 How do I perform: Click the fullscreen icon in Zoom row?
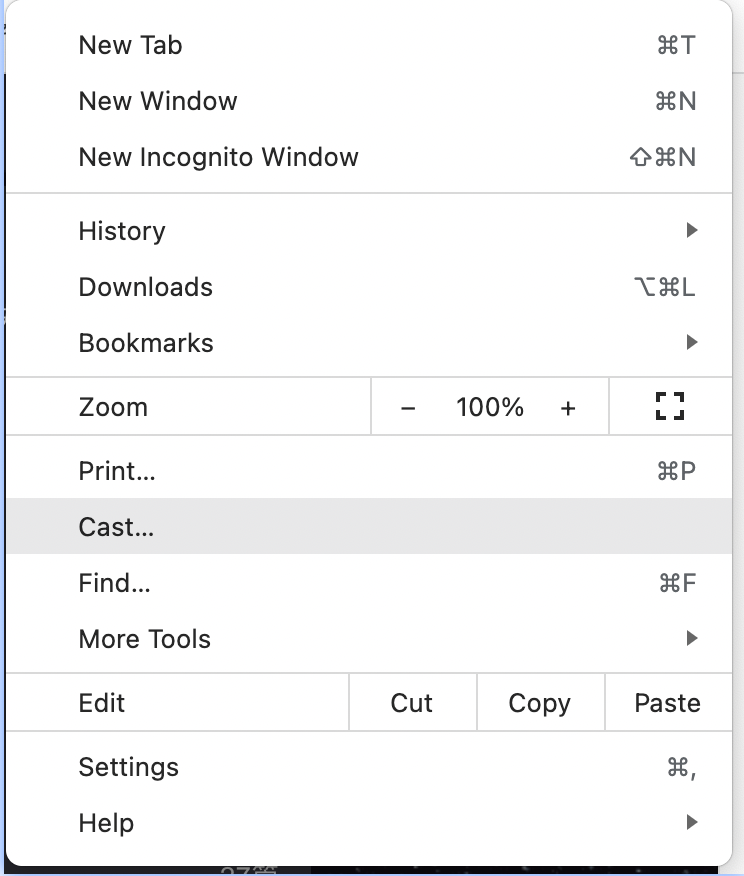coord(669,406)
